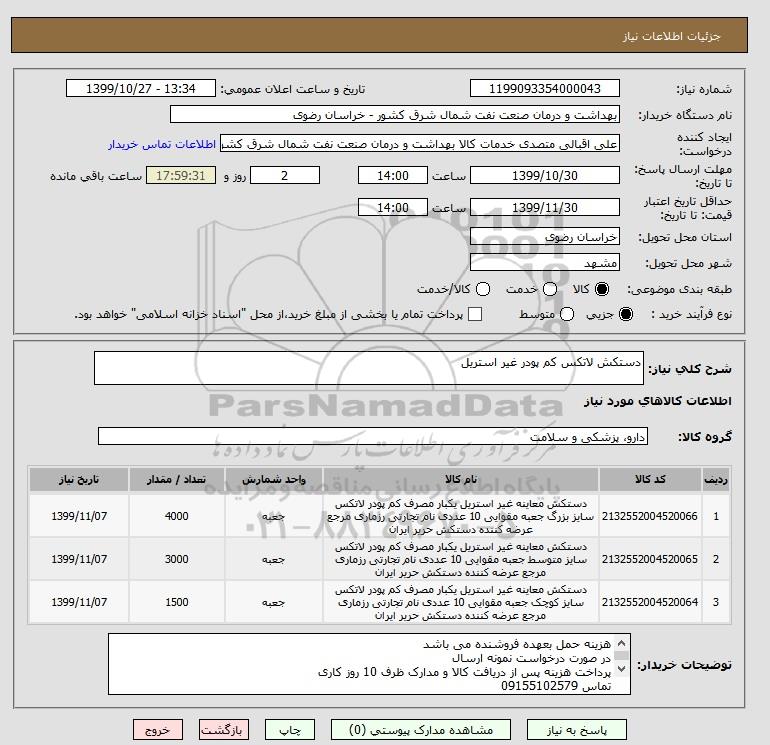Select the جزیی purchase type radio
Viewport: 770px width, 745px height.
tap(626, 314)
